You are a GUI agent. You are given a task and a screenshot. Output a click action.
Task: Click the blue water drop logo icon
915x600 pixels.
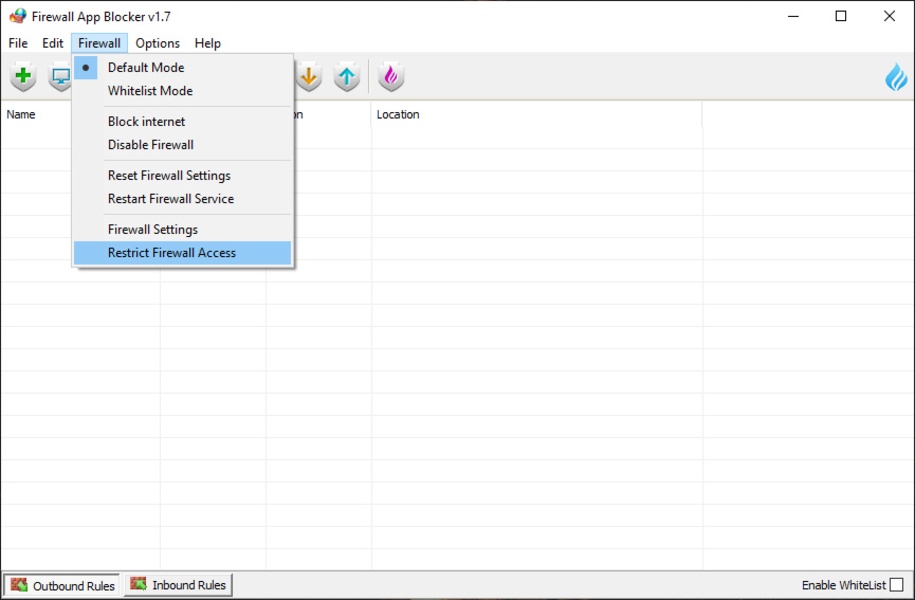tap(896, 77)
